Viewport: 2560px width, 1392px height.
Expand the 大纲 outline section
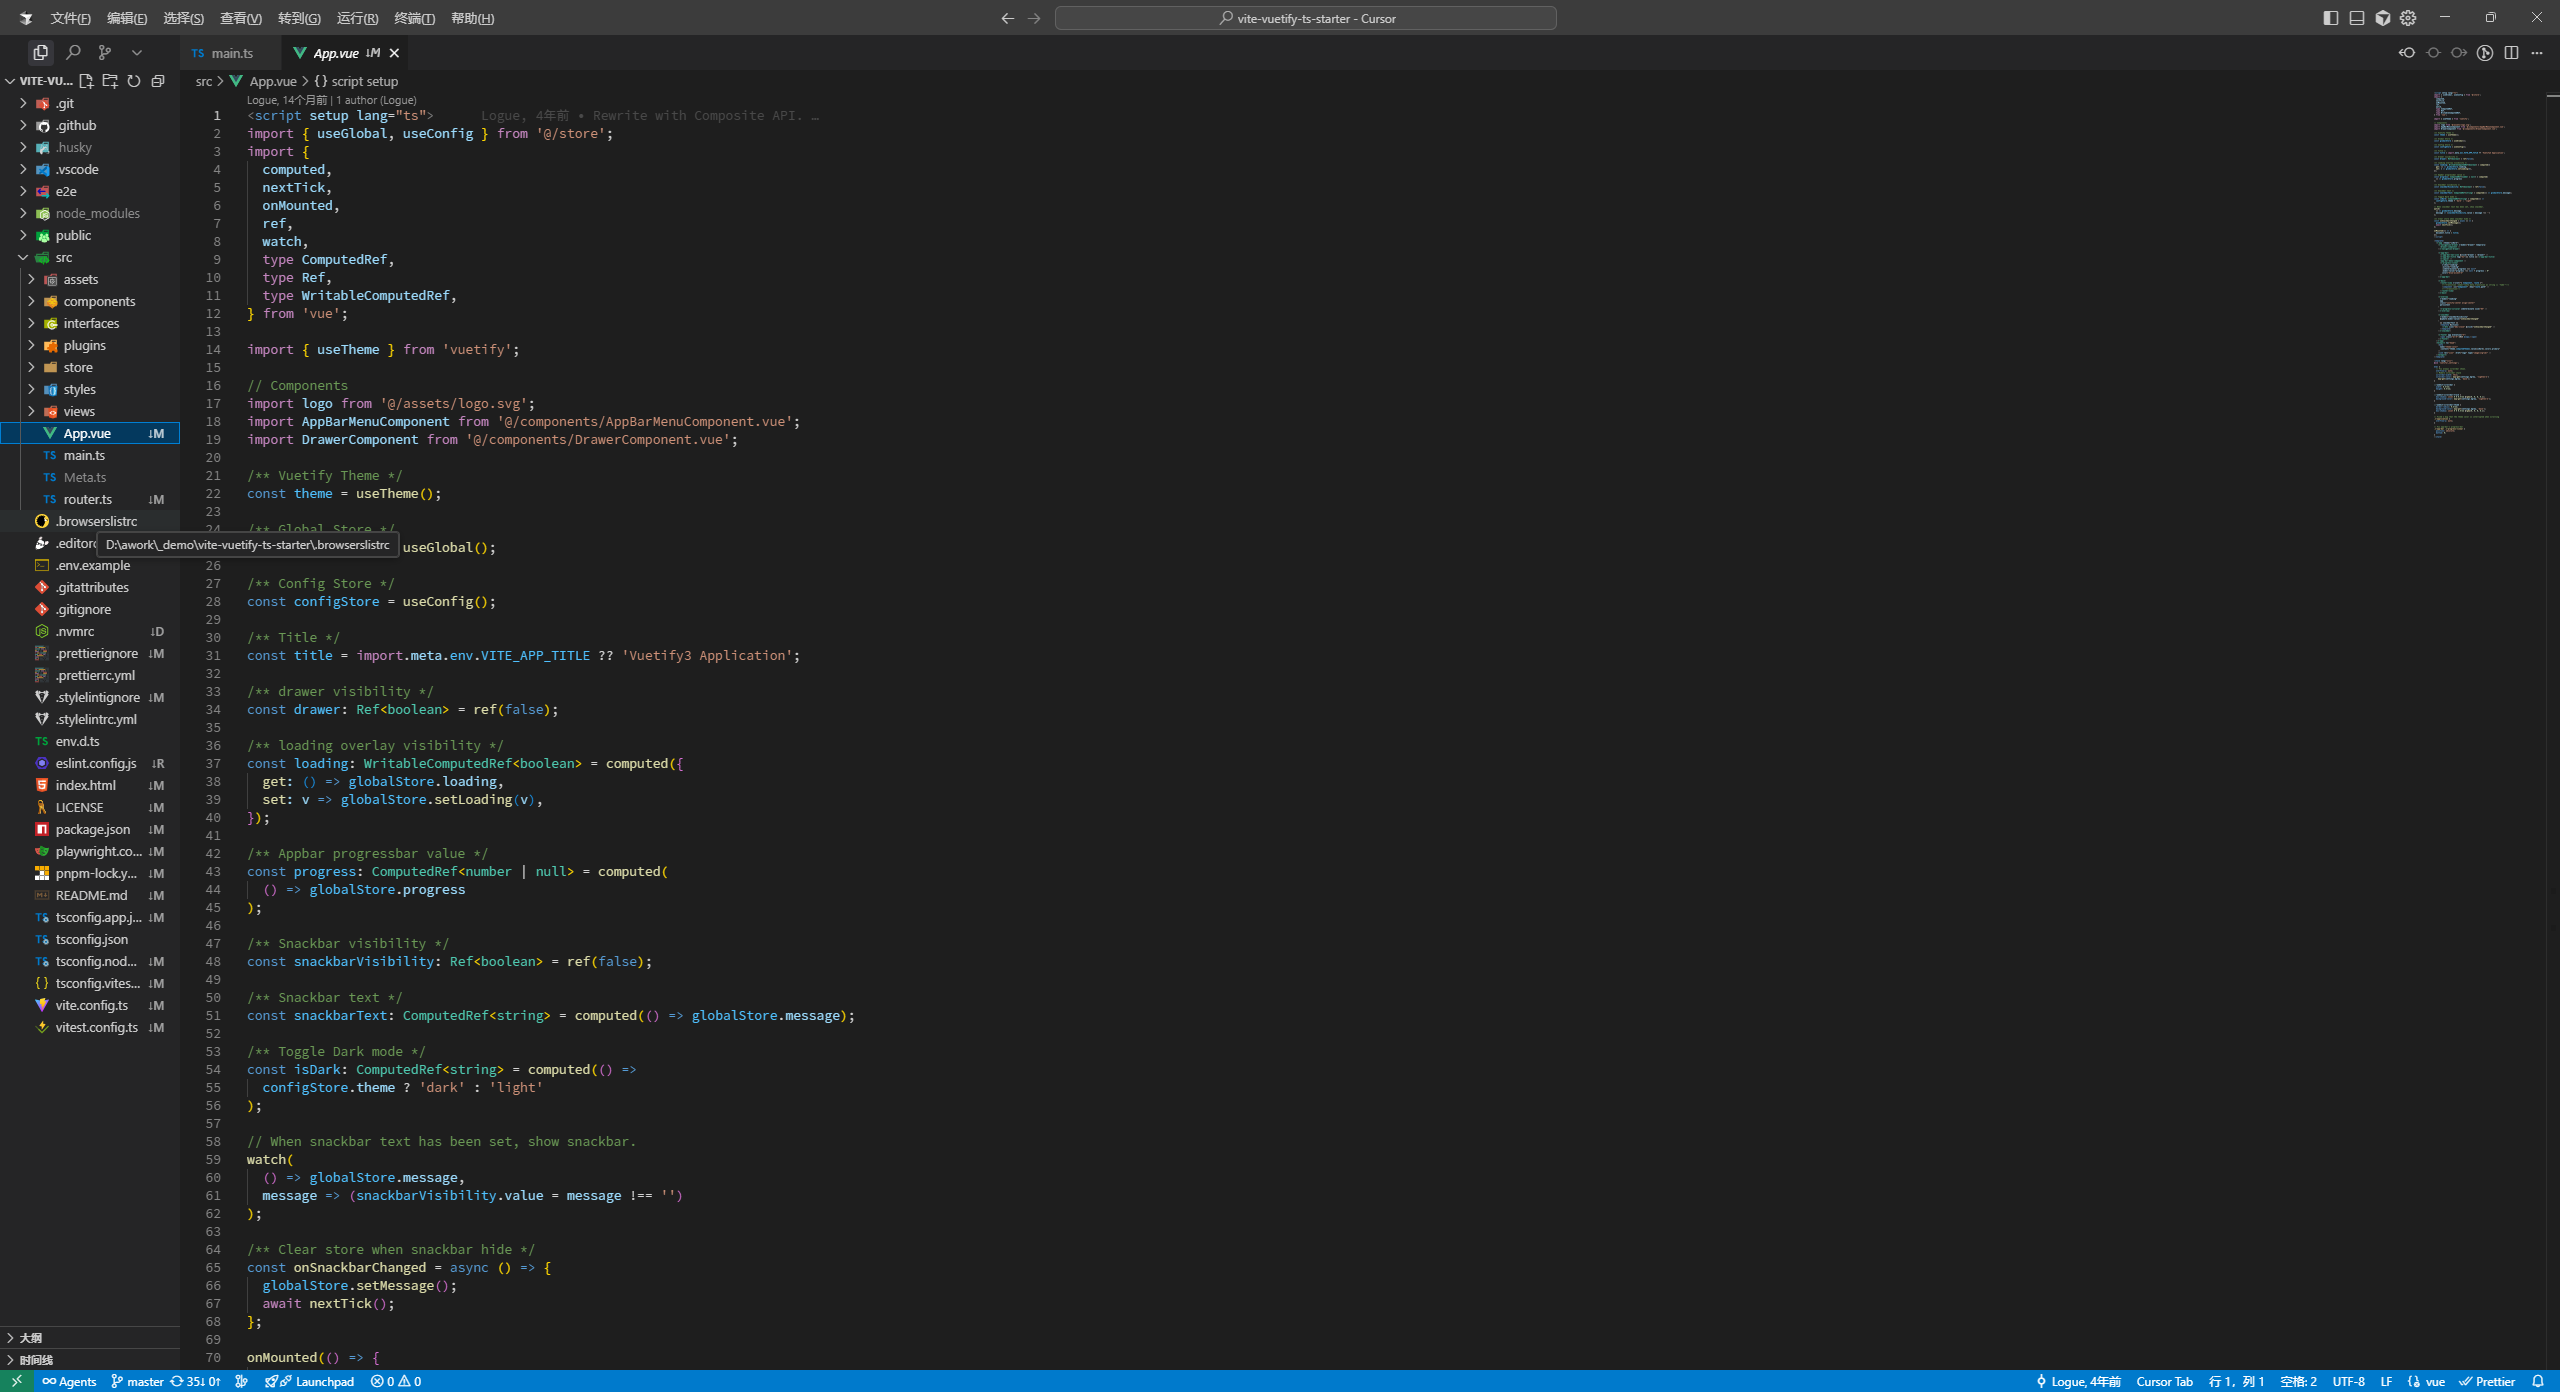click(x=90, y=1337)
